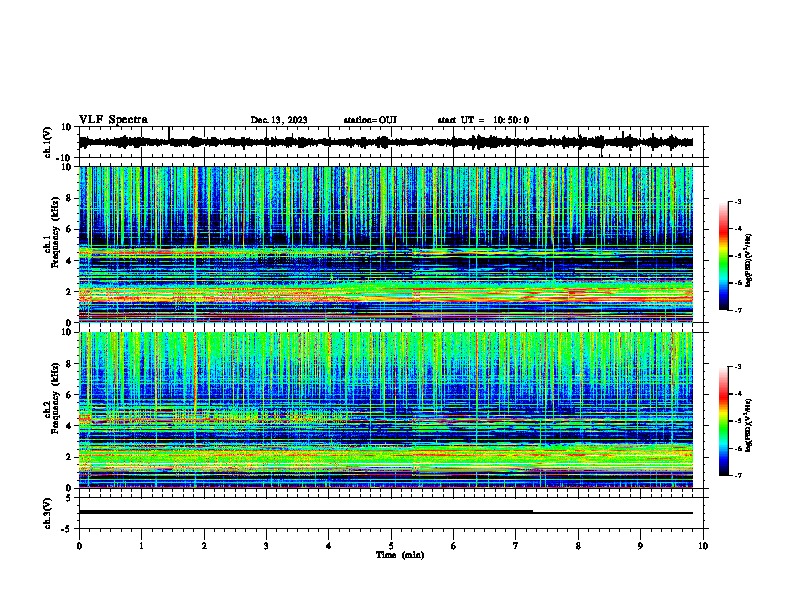Select the "start UT = 10:50:0" text

[483, 120]
